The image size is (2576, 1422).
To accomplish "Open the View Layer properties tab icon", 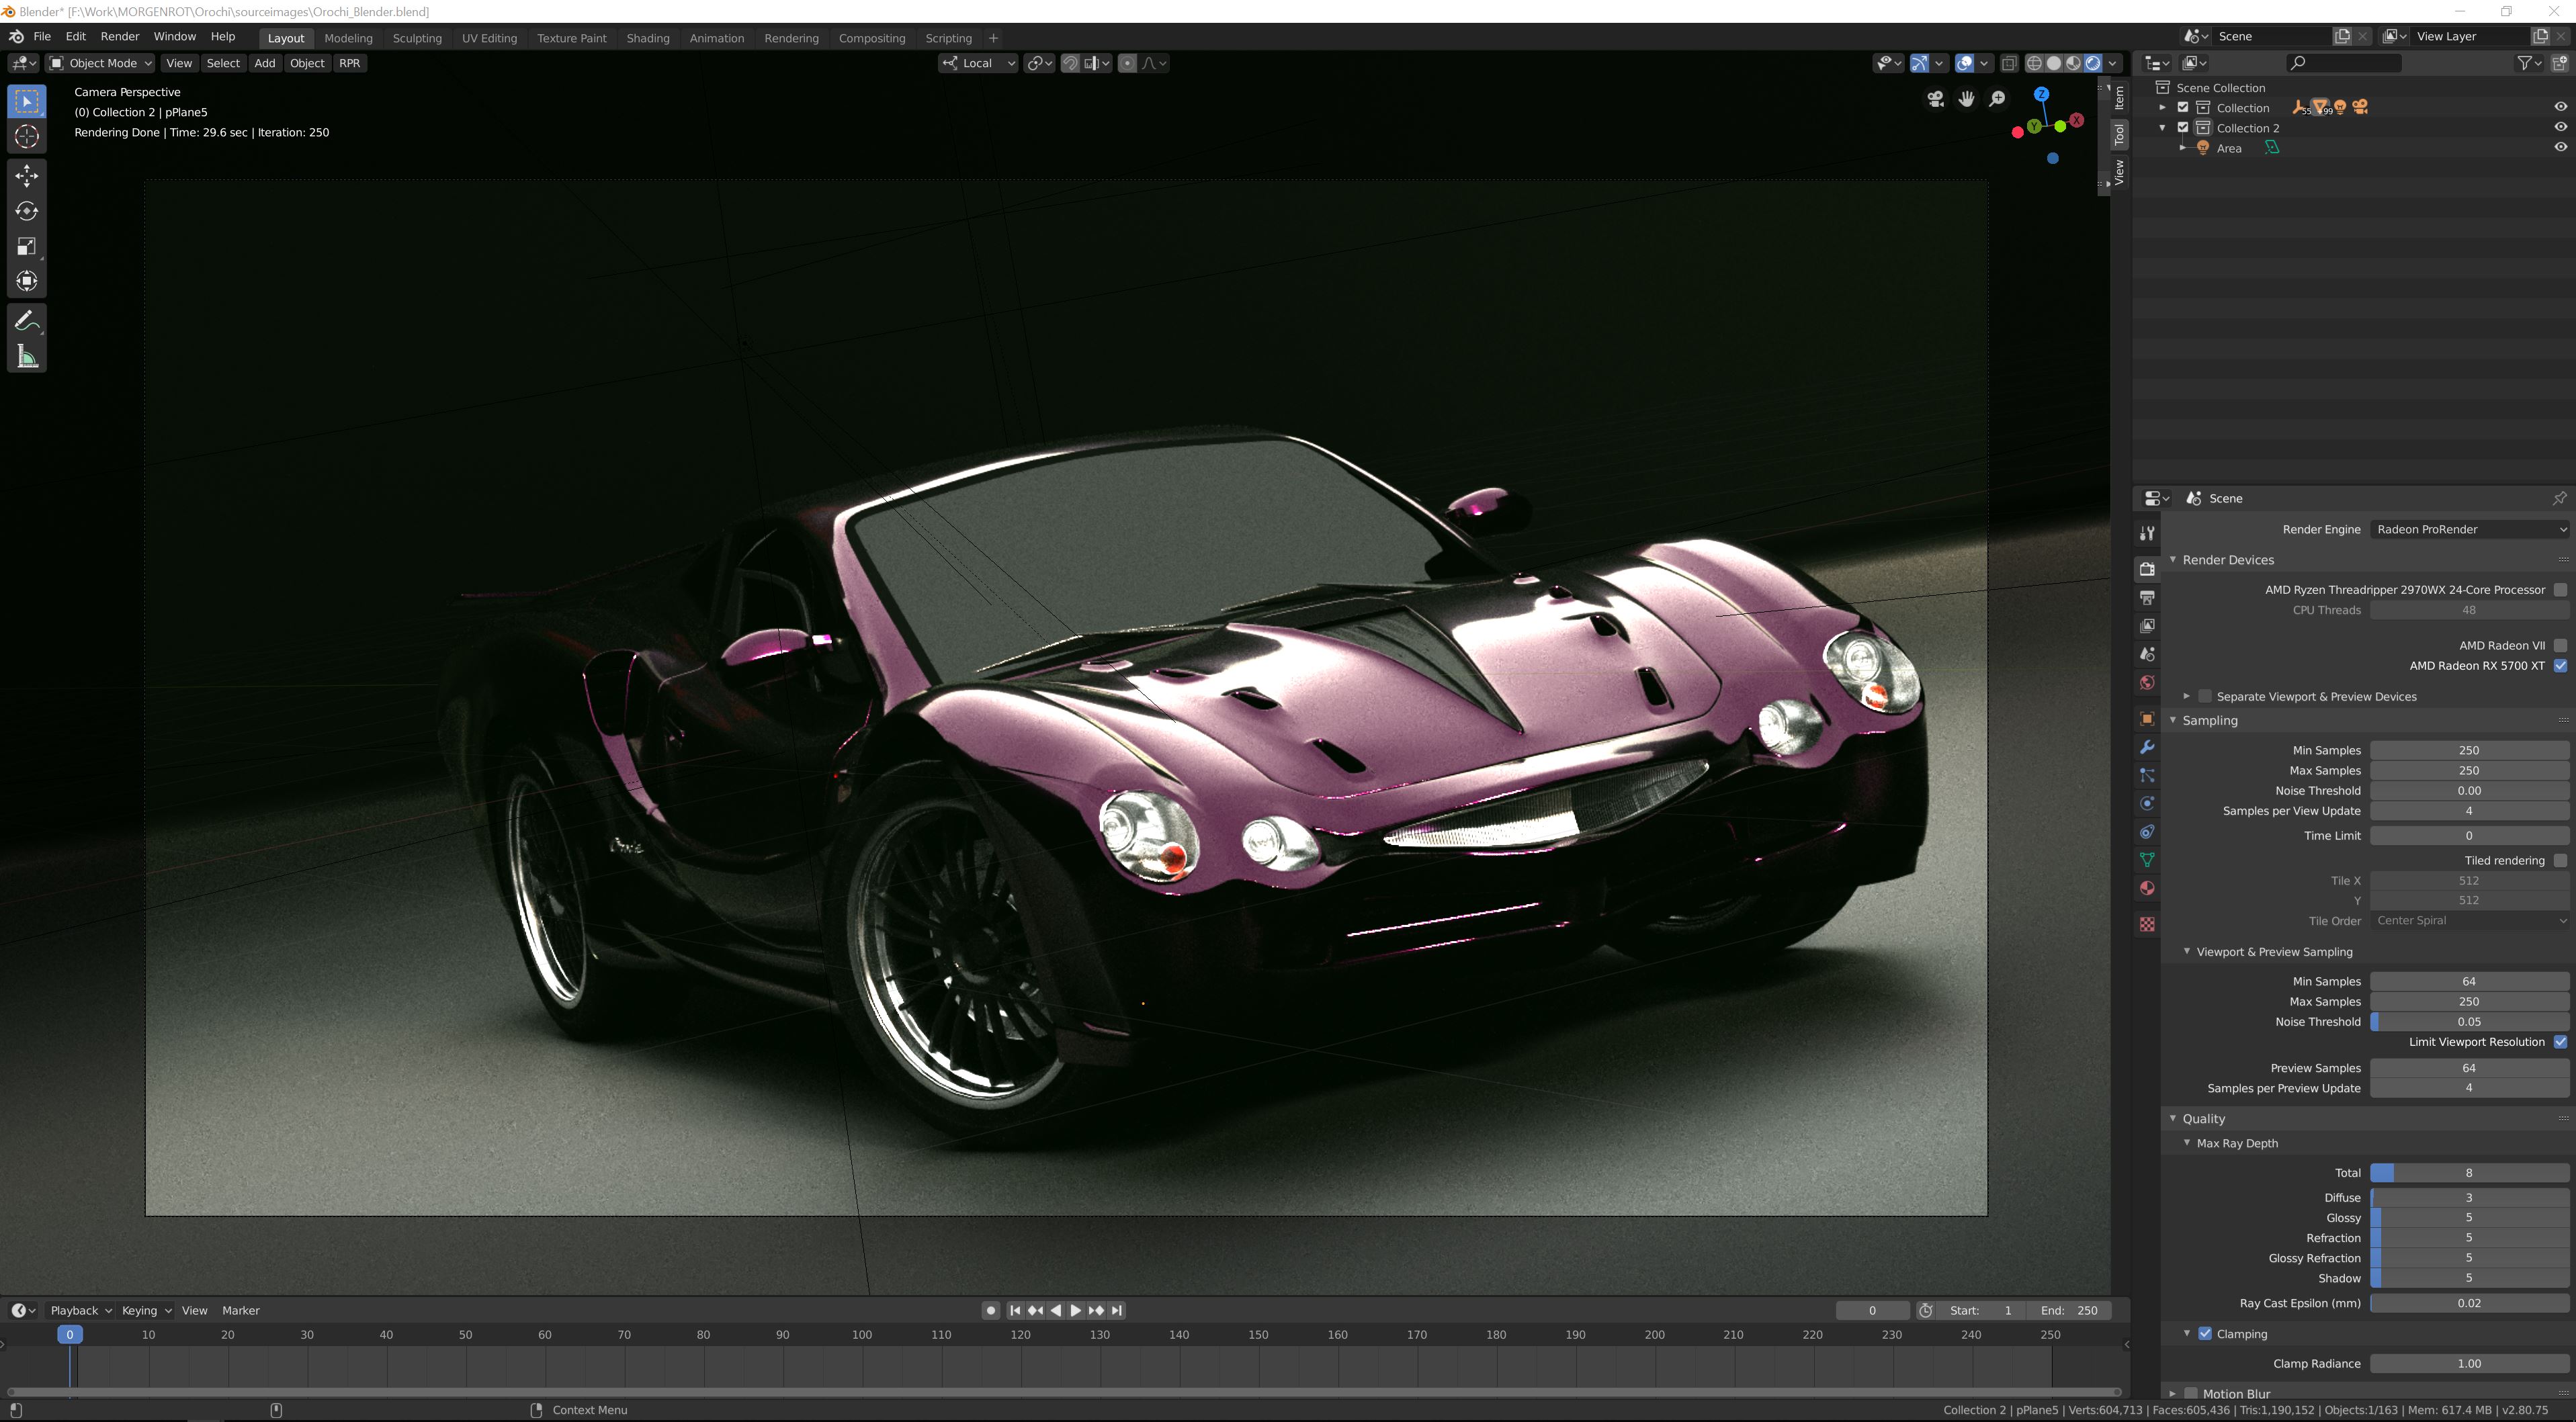I will click(2147, 626).
